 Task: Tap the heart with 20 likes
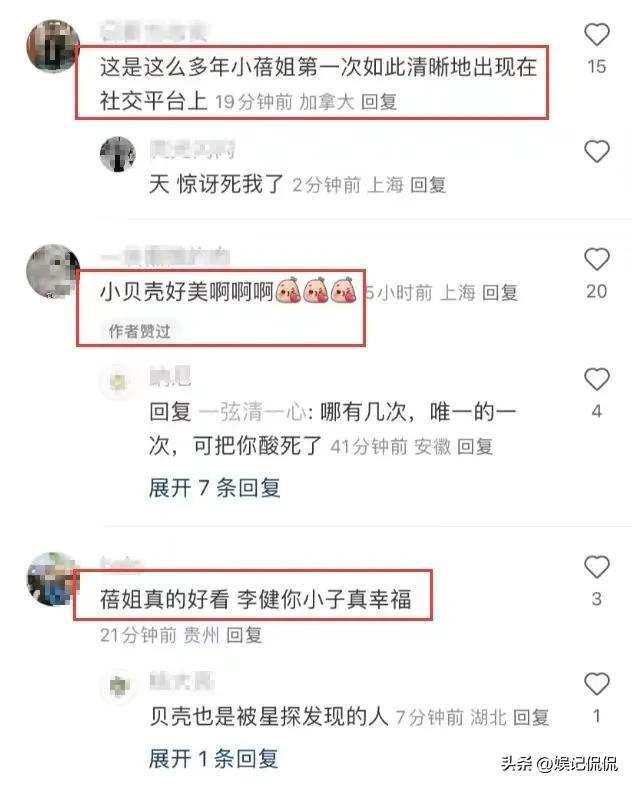596,260
